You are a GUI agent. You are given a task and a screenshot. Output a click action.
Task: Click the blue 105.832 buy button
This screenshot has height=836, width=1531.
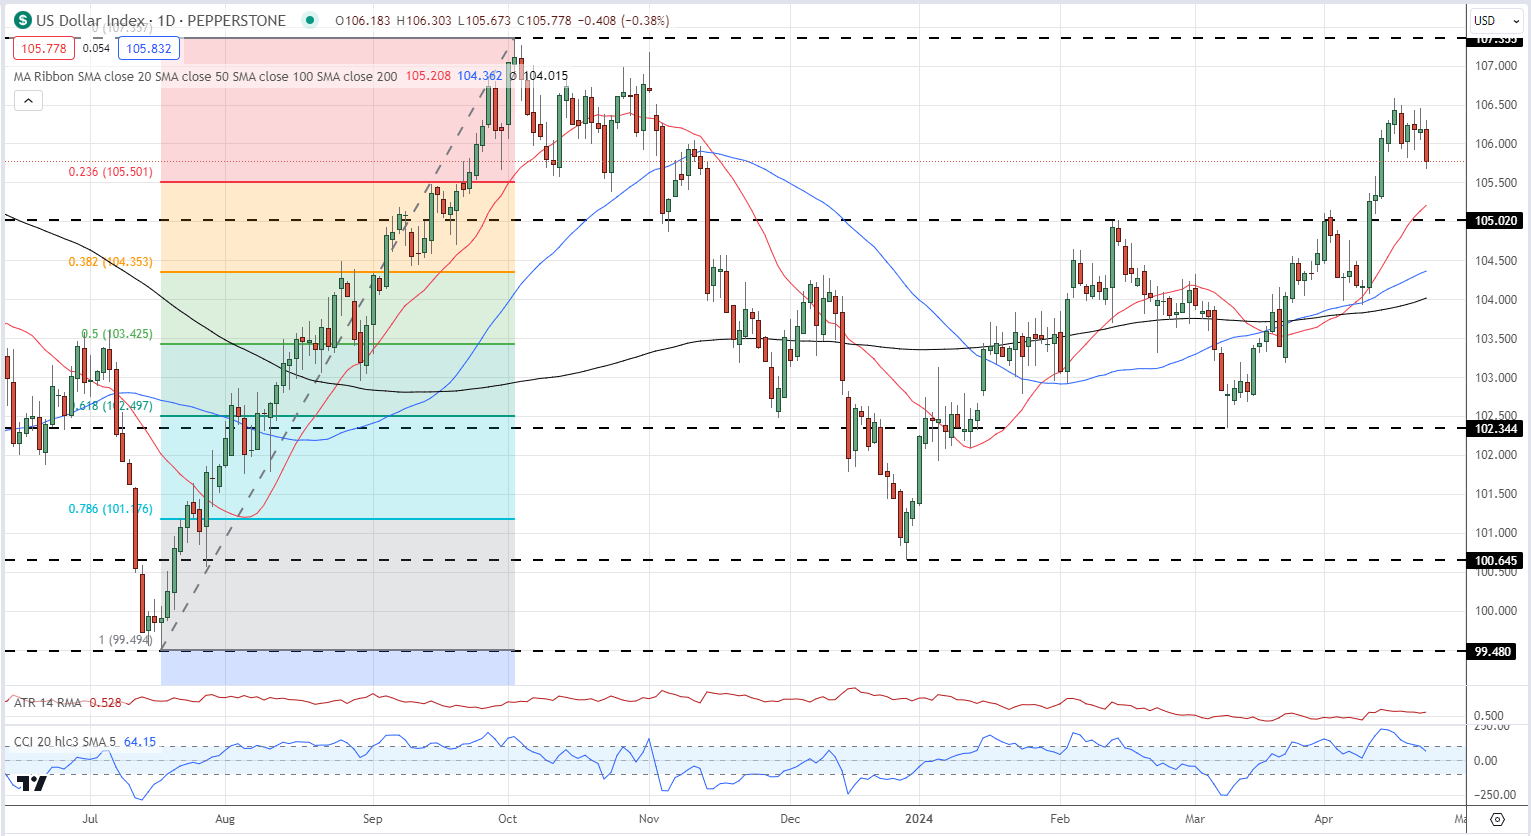[x=148, y=48]
